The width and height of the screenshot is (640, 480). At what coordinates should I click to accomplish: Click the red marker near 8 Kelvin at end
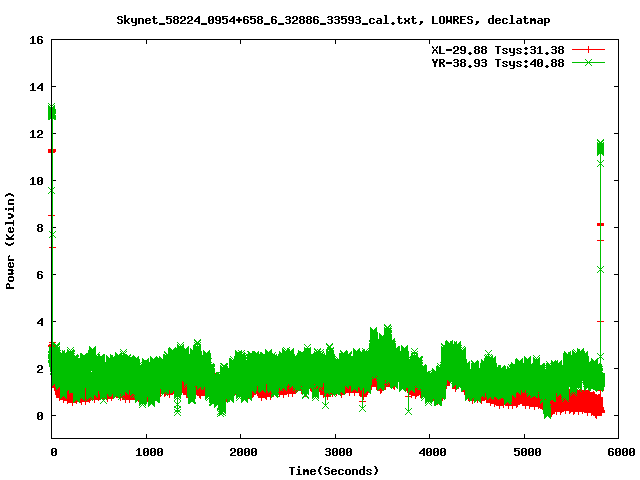click(600, 224)
